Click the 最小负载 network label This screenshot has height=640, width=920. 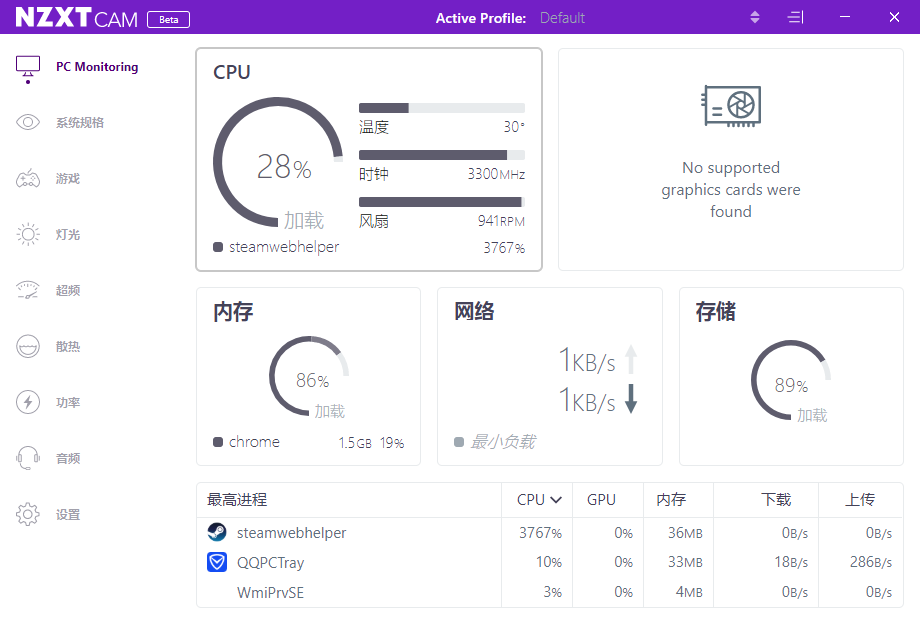tap(503, 442)
